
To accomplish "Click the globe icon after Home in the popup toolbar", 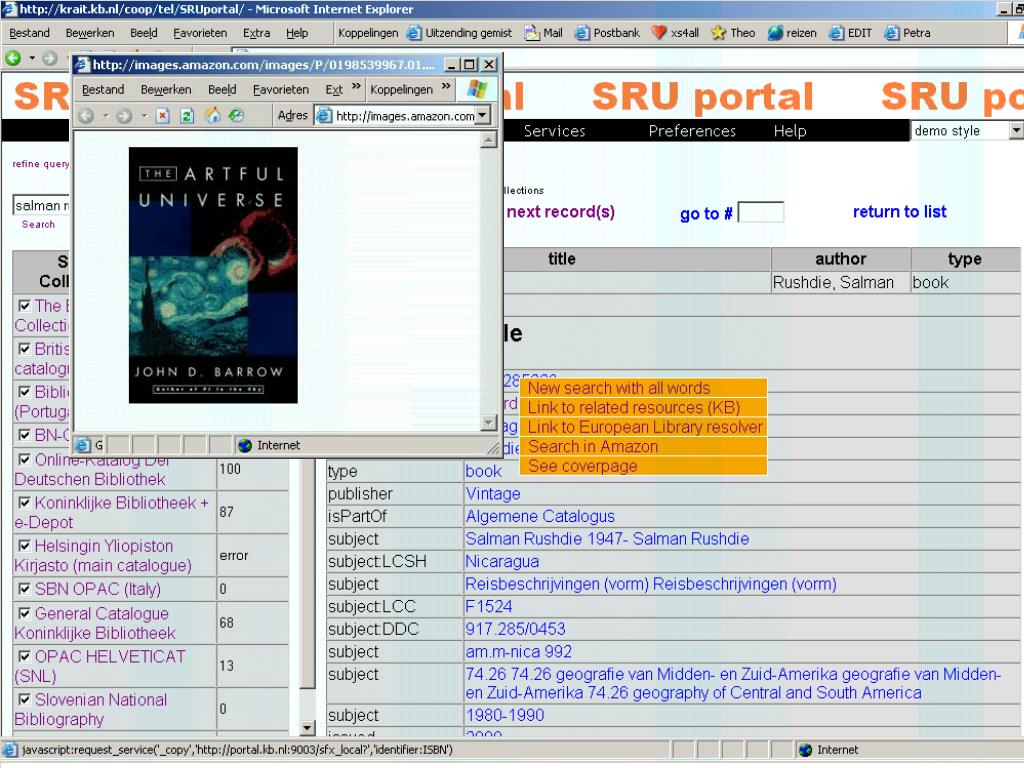I will [x=236, y=116].
